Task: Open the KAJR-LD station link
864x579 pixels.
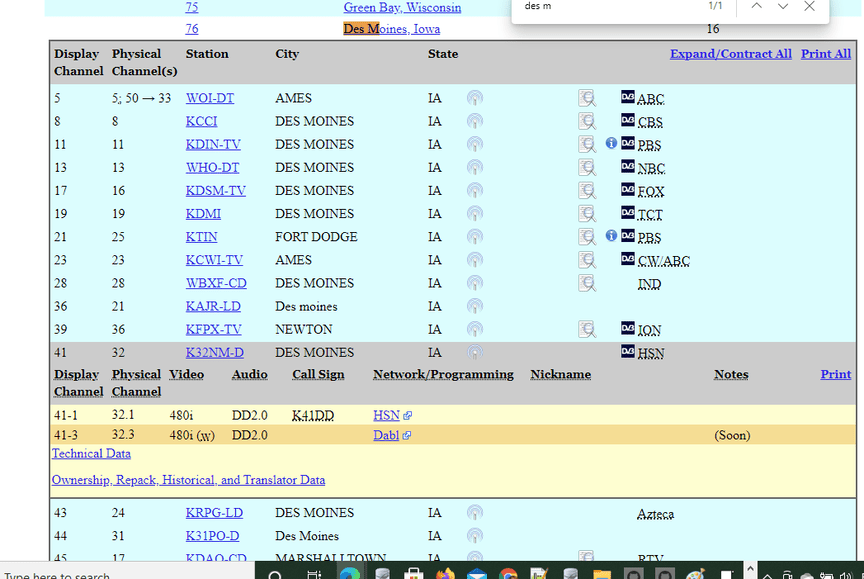Action: 213,306
